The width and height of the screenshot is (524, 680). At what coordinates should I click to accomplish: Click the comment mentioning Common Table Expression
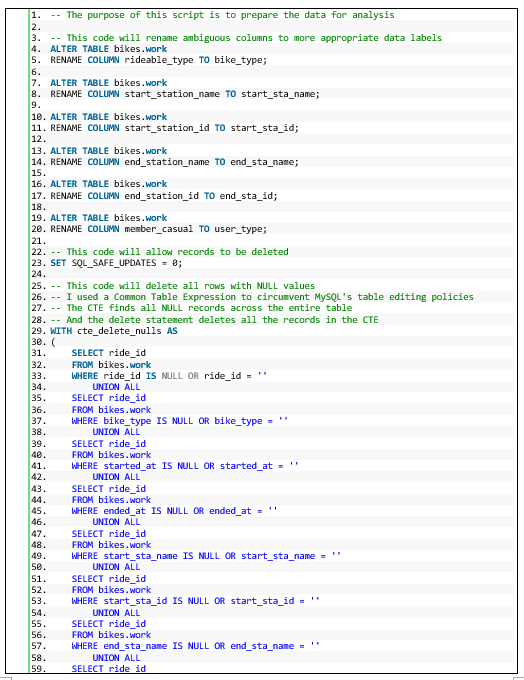262,297
